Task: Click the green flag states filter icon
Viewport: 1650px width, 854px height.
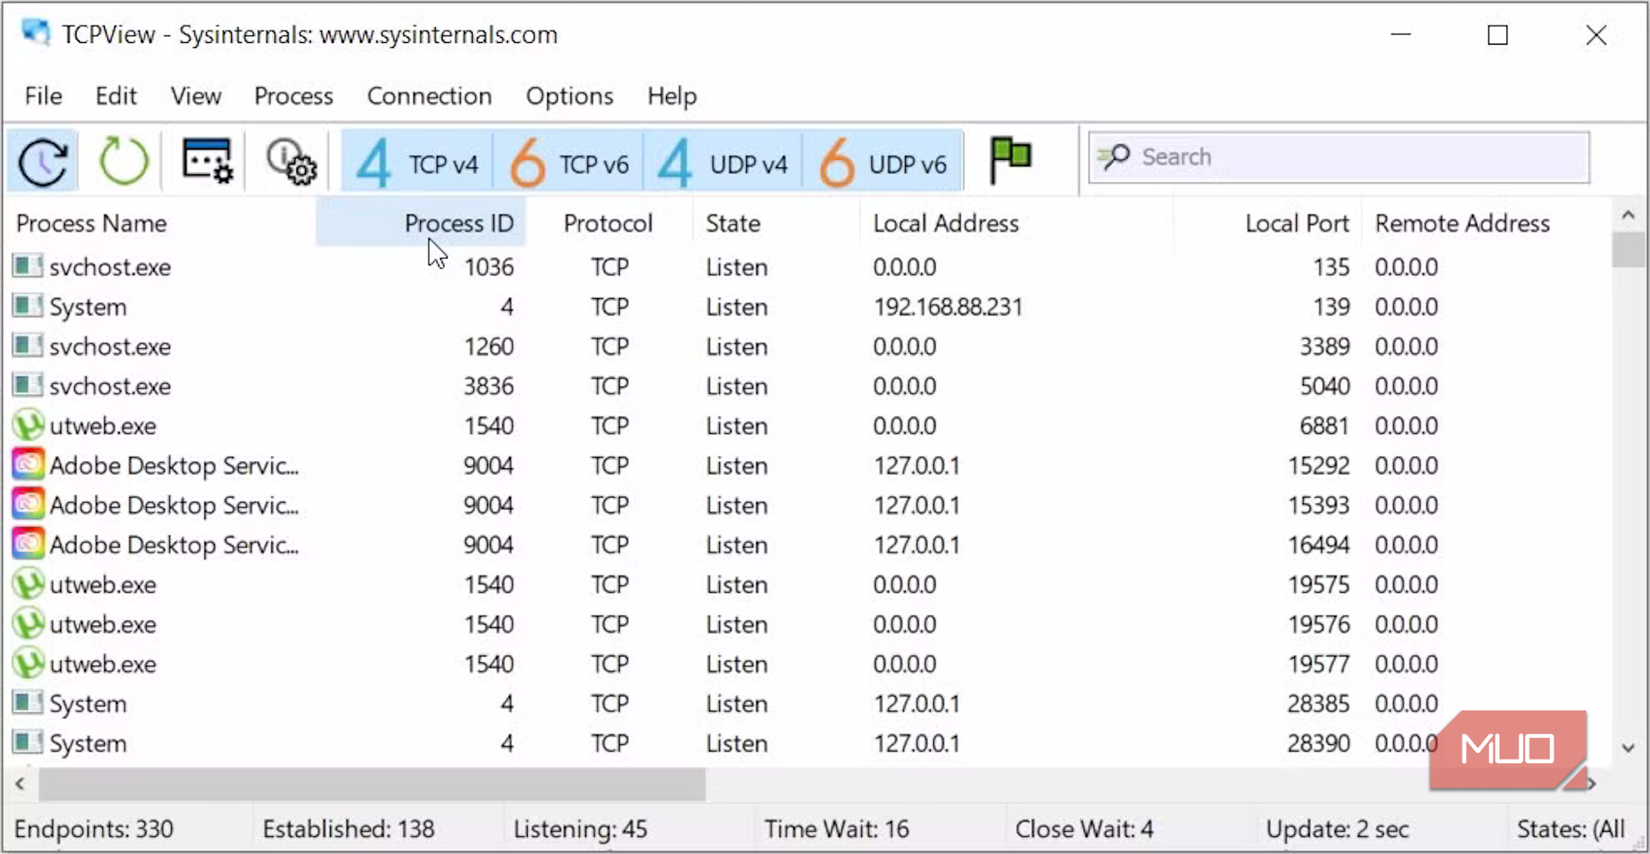Action: coord(1010,159)
